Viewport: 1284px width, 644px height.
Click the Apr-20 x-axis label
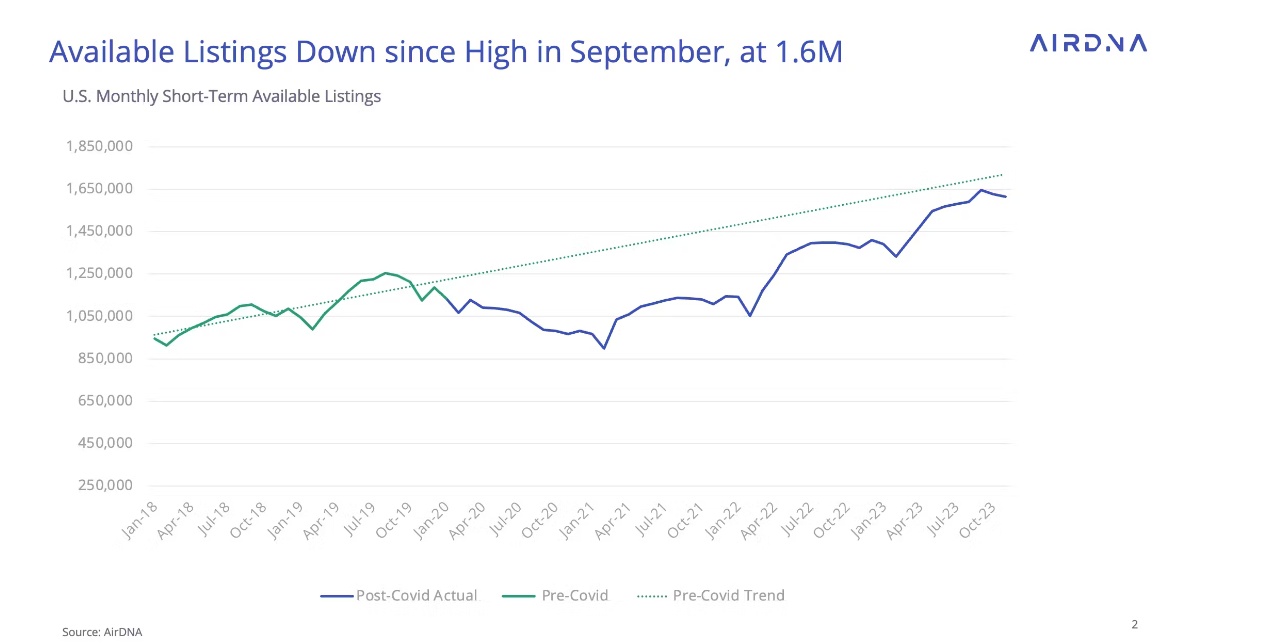click(x=467, y=520)
